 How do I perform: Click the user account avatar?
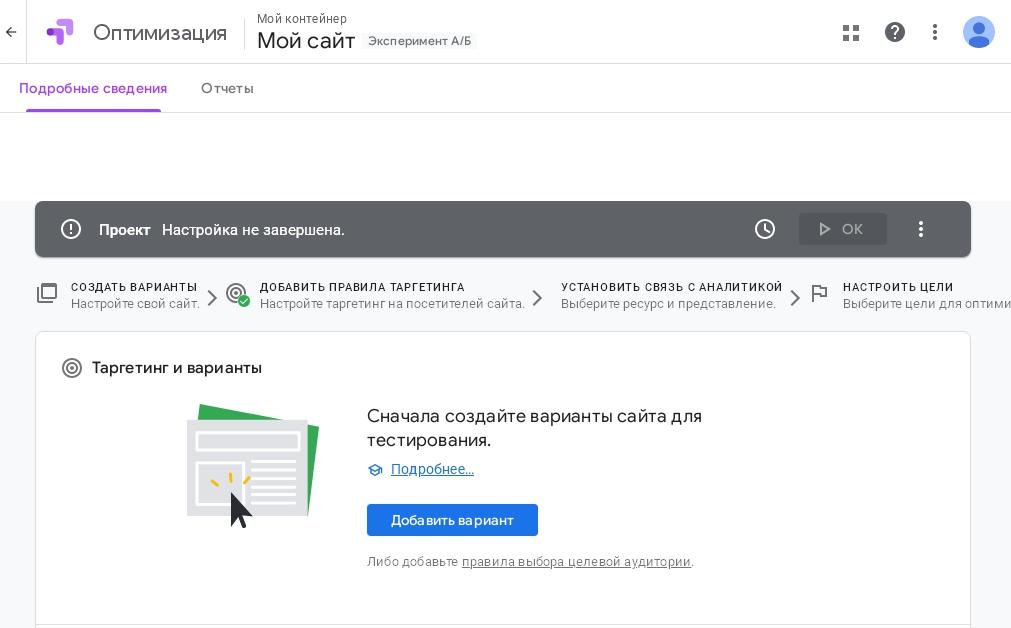978,32
